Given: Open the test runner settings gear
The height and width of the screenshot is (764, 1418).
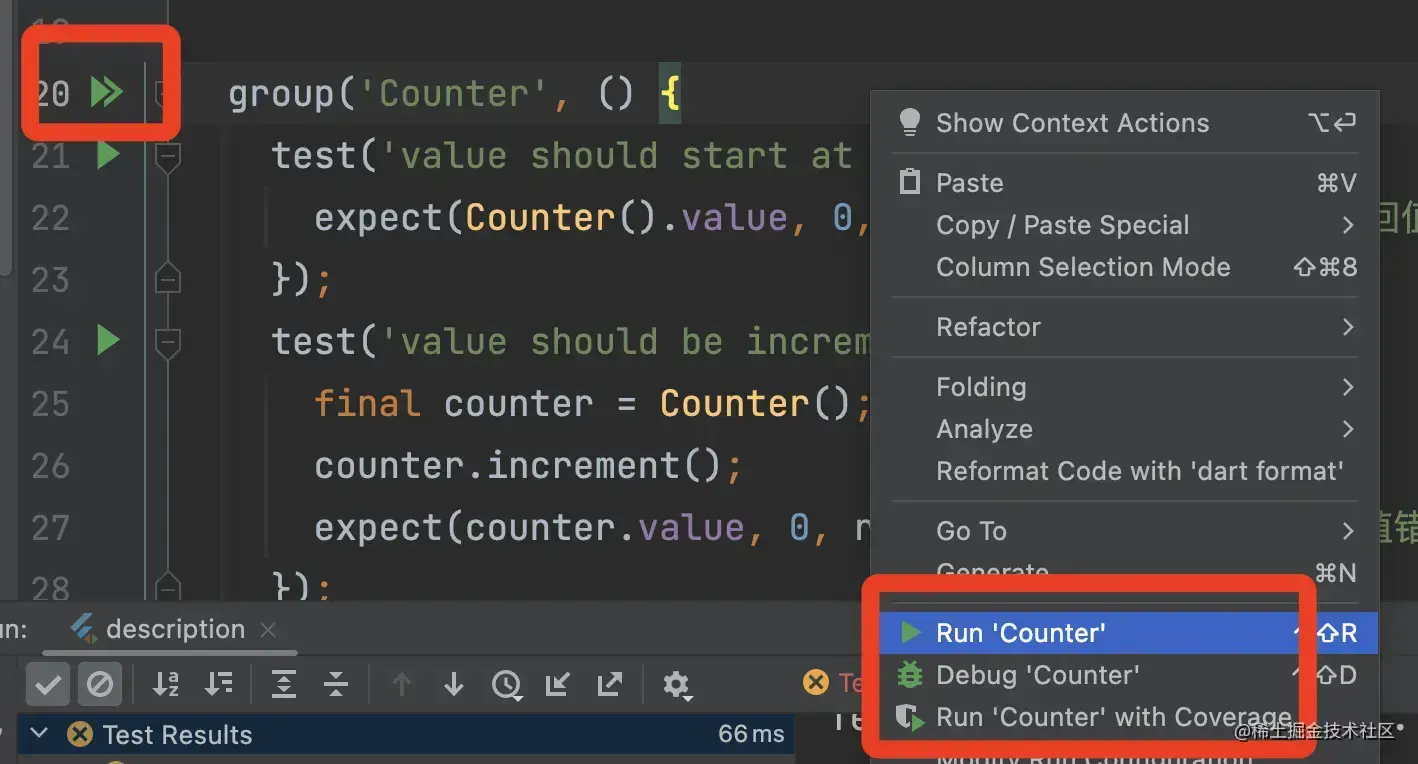Looking at the screenshot, I should pyautogui.click(x=677, y=685).
